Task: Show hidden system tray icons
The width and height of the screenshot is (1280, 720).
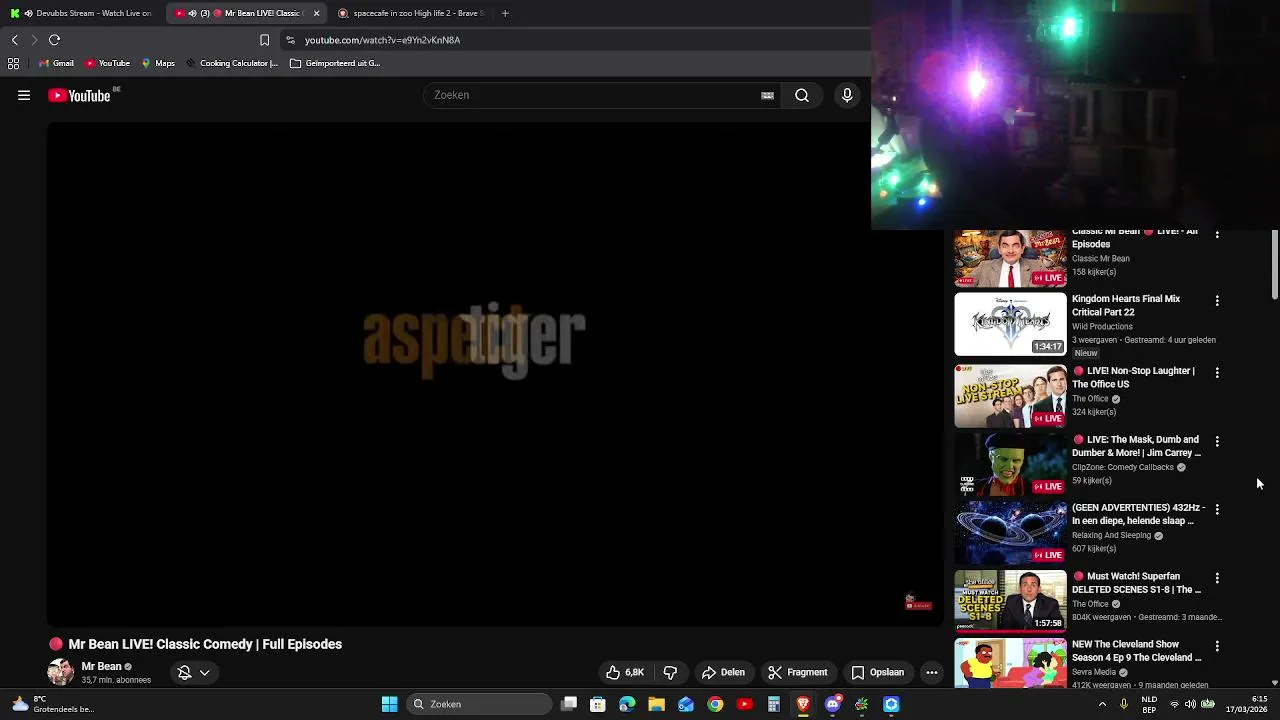Action: click(x=1102, y=704)
